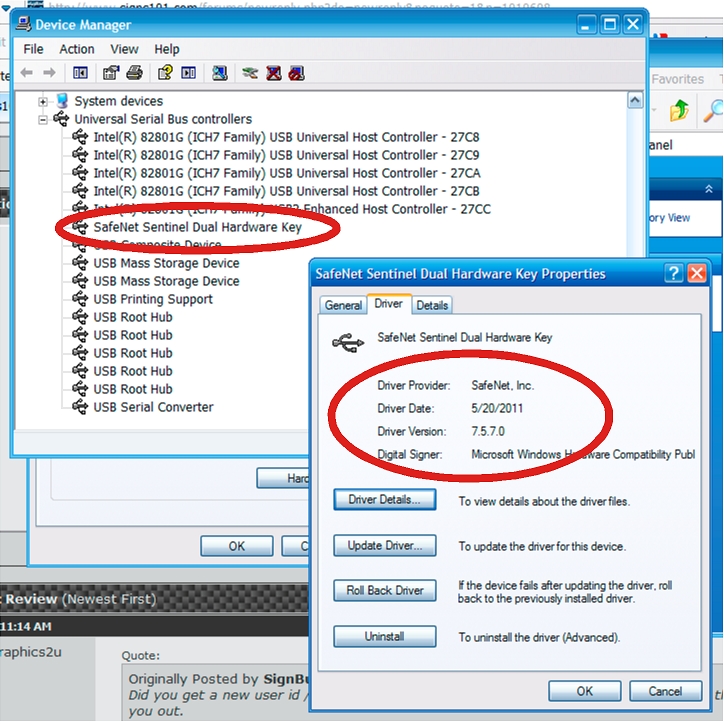Click the System devices category icon

click(x=62, y=101)
